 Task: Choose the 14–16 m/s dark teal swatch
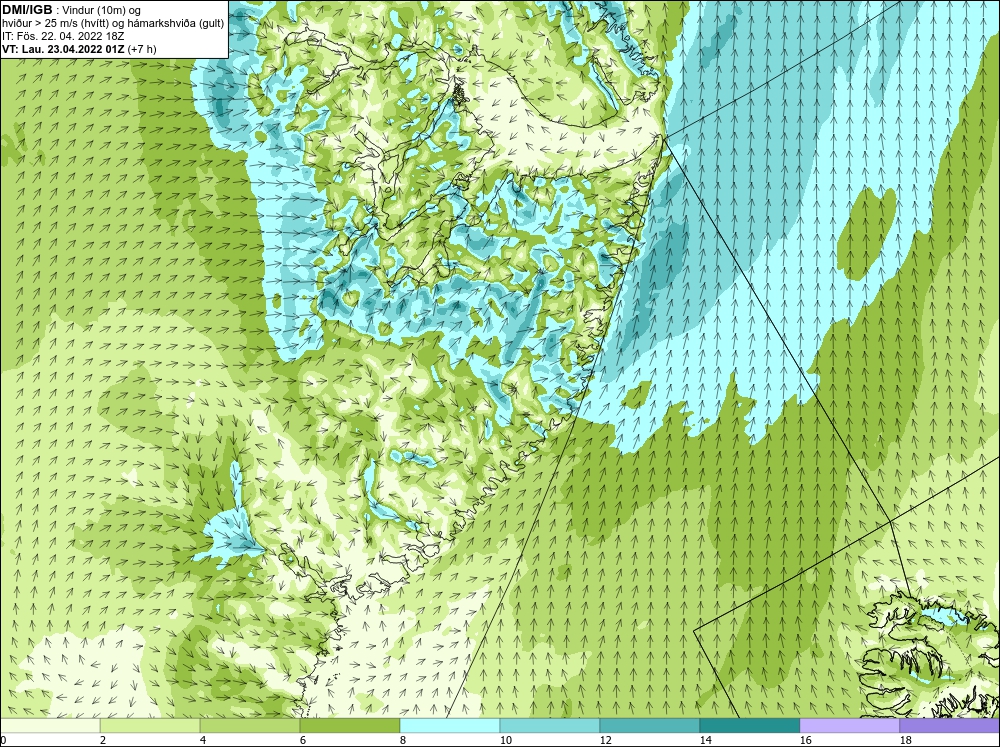[750, 726]
